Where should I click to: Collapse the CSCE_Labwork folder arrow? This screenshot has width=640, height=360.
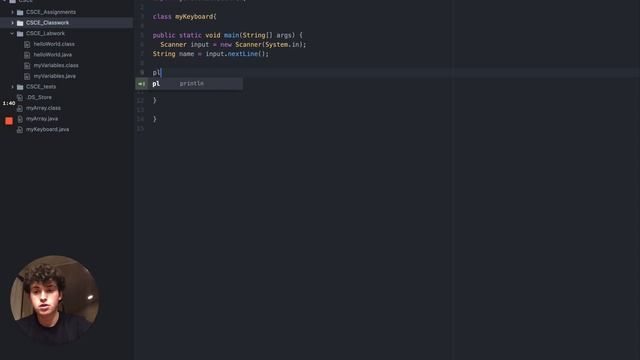(x=12, y=33)
